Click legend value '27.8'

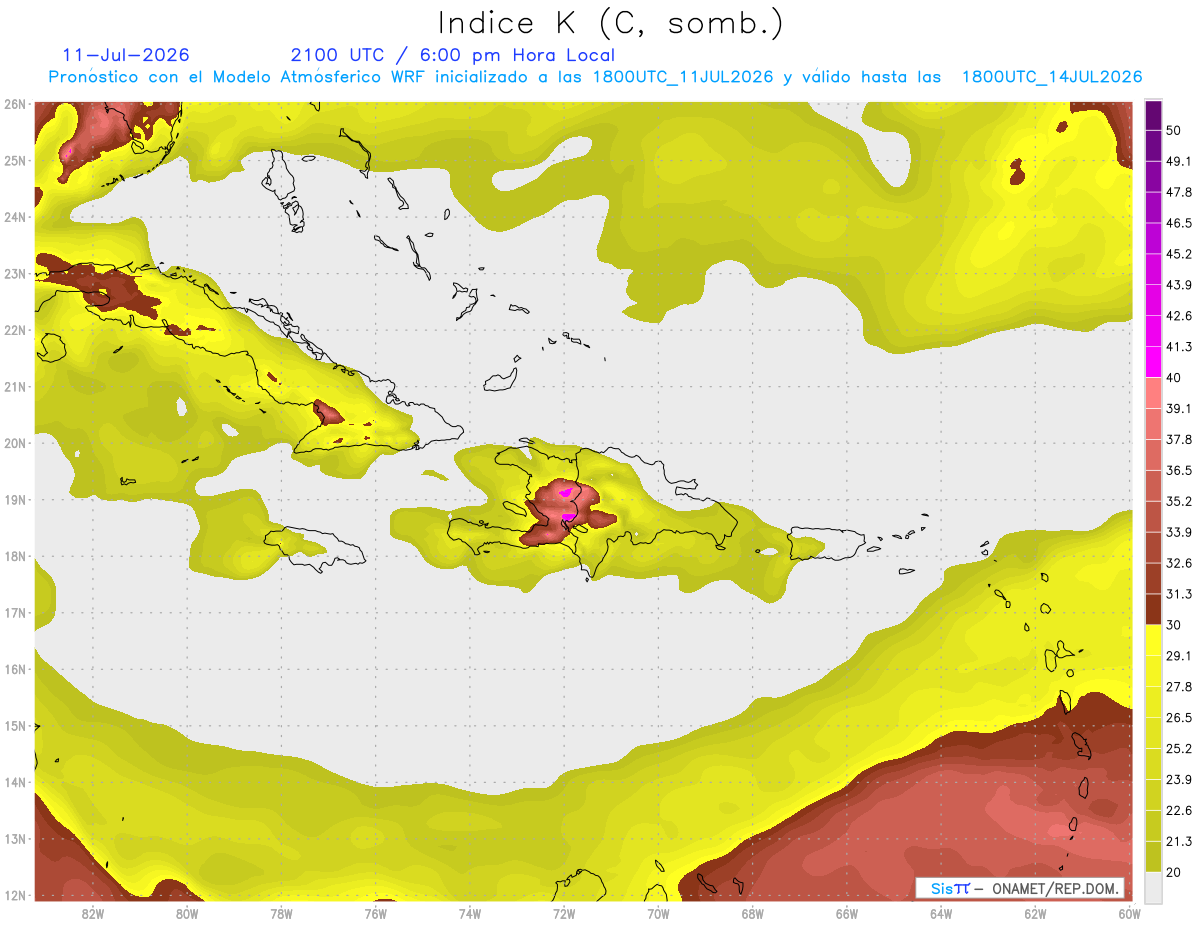click(x=1179, y=687)
